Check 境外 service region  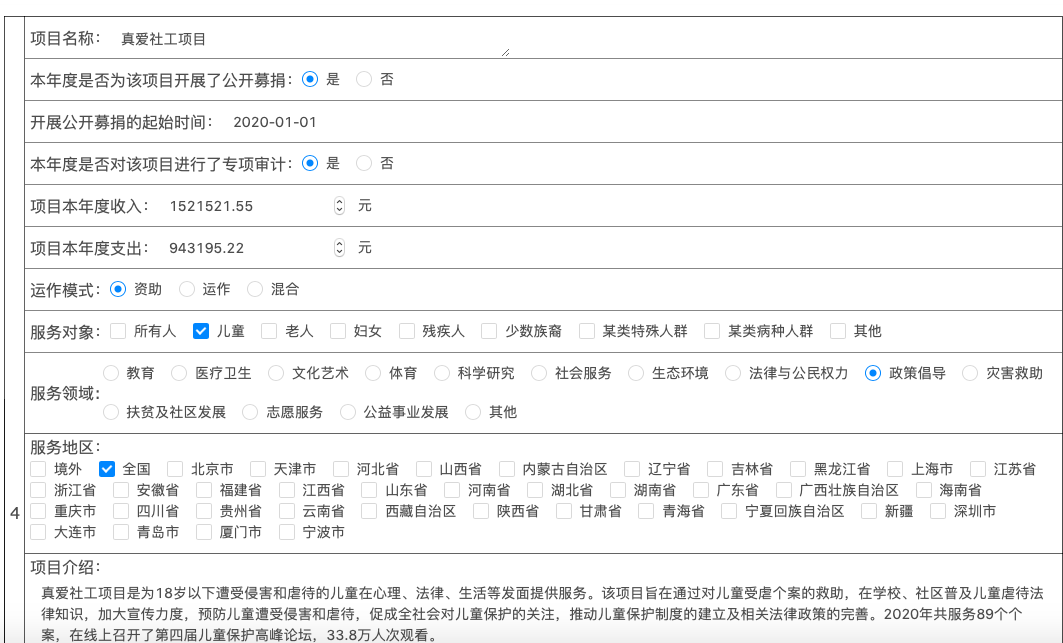(38, 469)
